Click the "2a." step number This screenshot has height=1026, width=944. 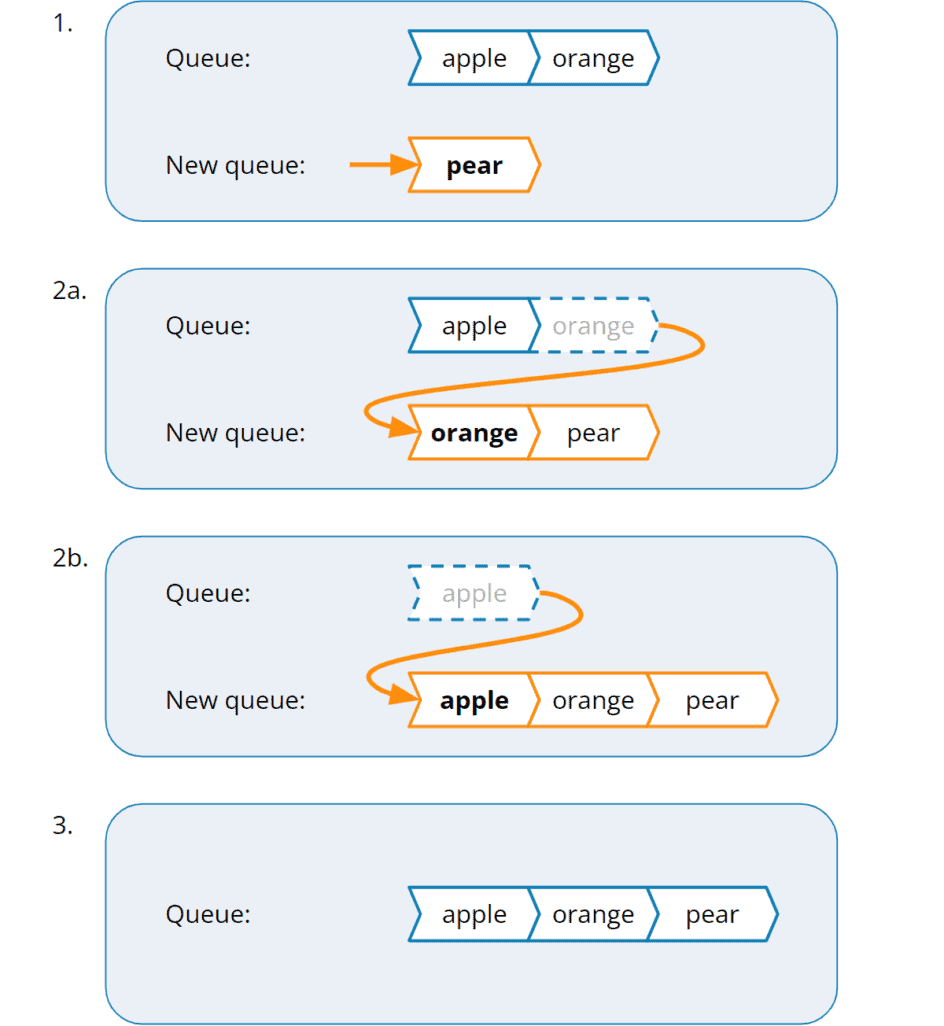click(70, 291)
